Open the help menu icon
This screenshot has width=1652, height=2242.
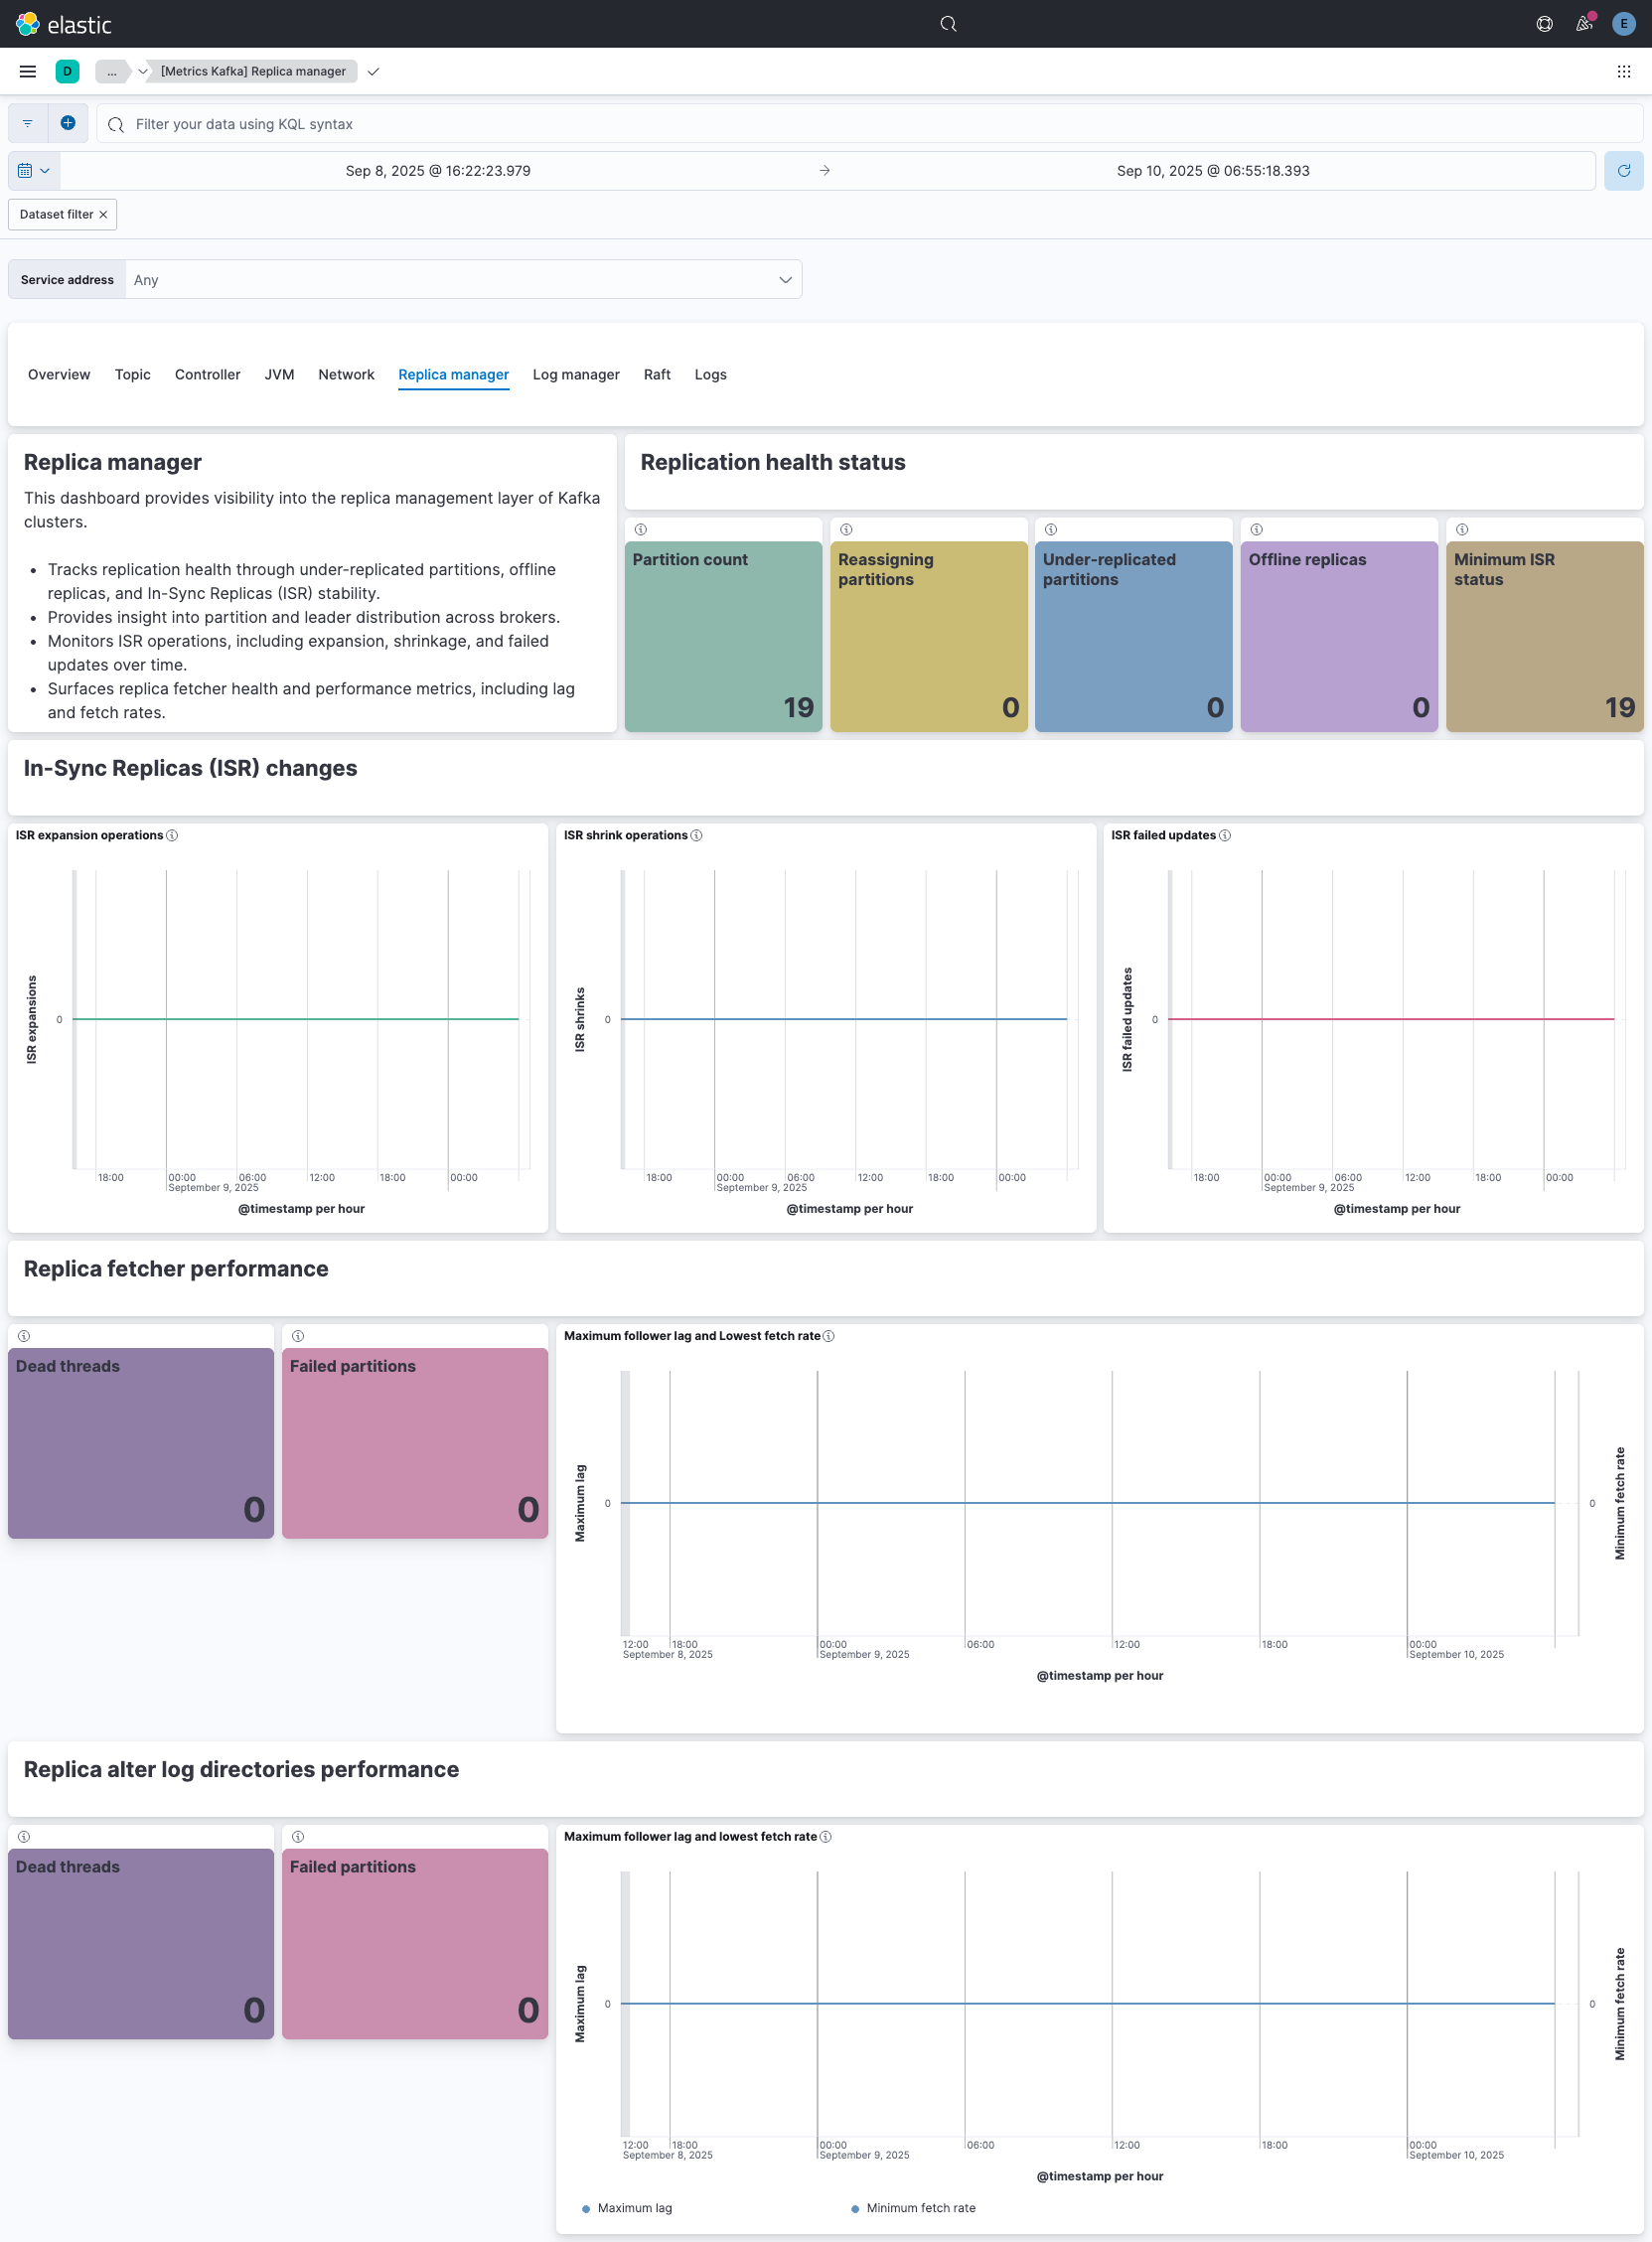[x=1544, y=24]
